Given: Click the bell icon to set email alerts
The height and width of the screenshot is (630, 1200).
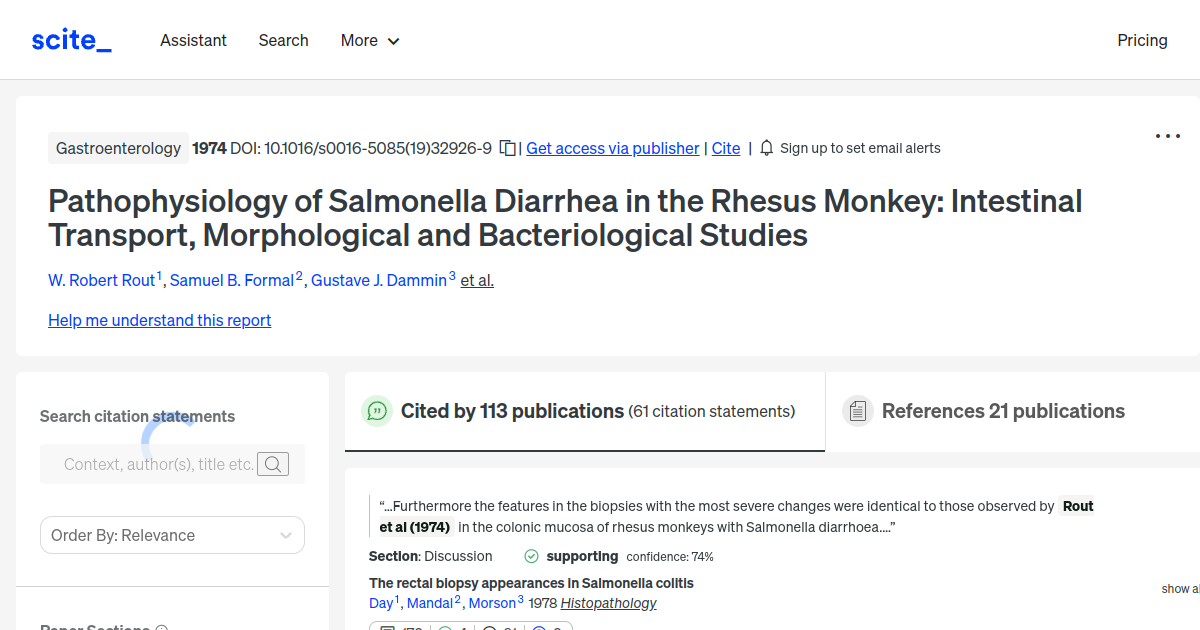Looking at the screenshot, I should (765, 147).
